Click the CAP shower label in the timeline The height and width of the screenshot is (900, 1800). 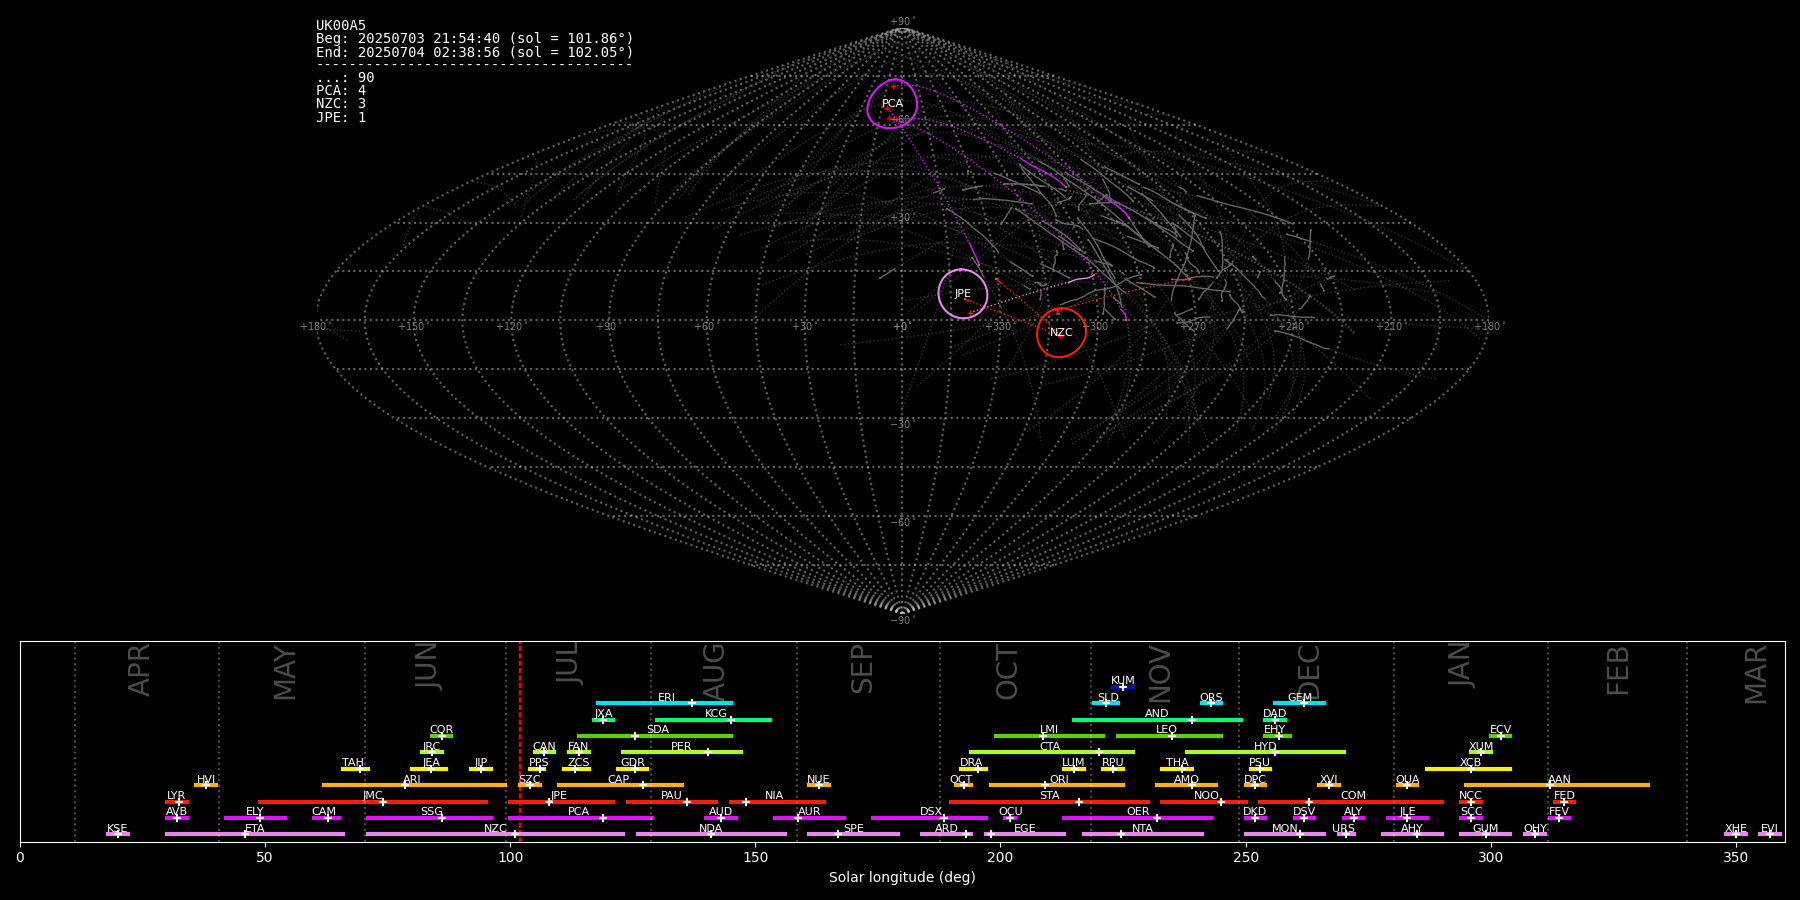(619, 780)
